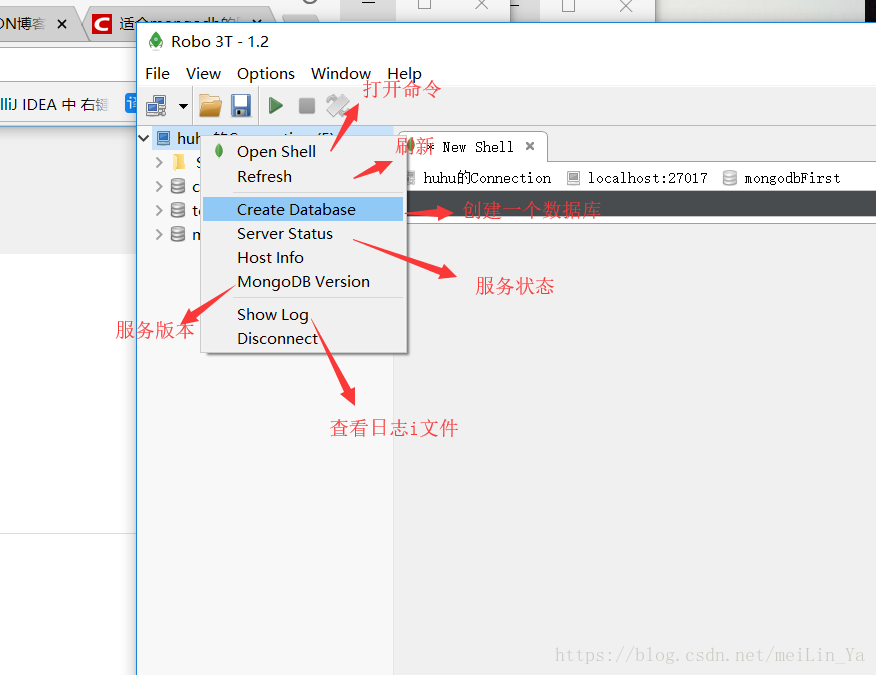Click the IntelliJ IDEA bookmark in browser
The height and width of the screenshot is (675, 876).
coord(54,104)
